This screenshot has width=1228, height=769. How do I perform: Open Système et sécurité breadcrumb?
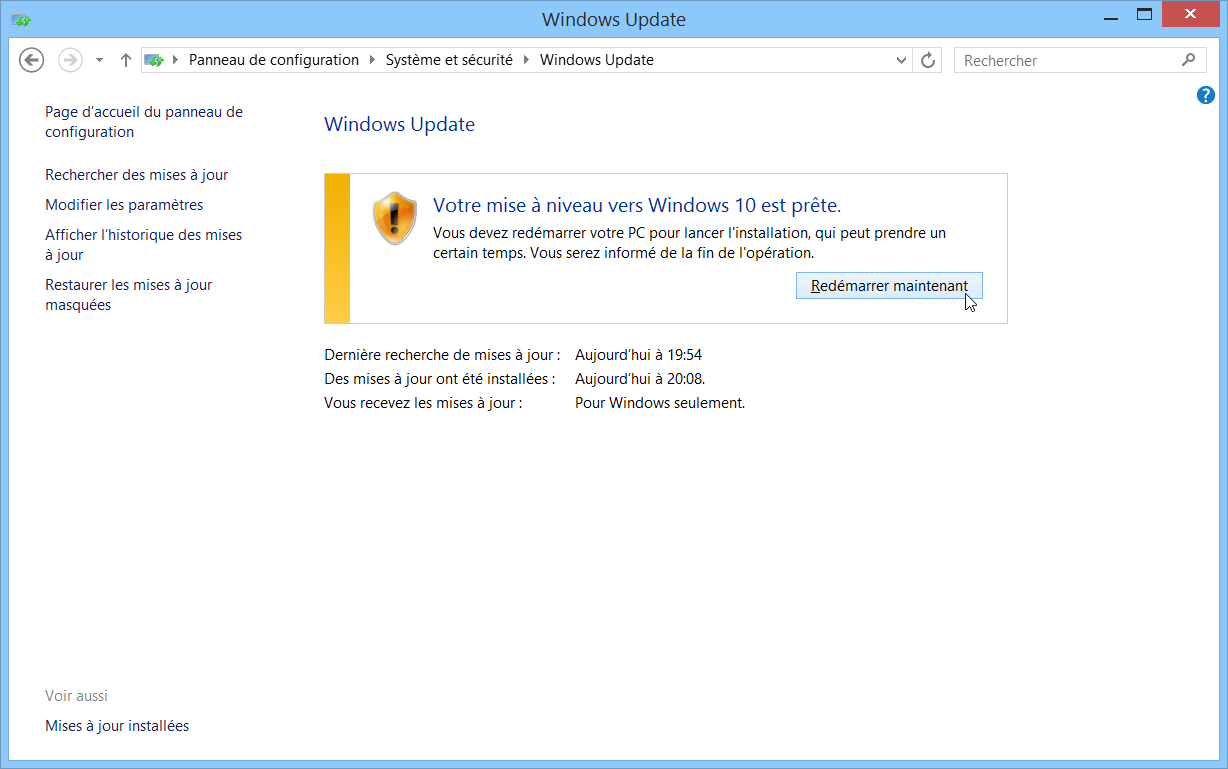pyautogui.click(x=449, y=60)
